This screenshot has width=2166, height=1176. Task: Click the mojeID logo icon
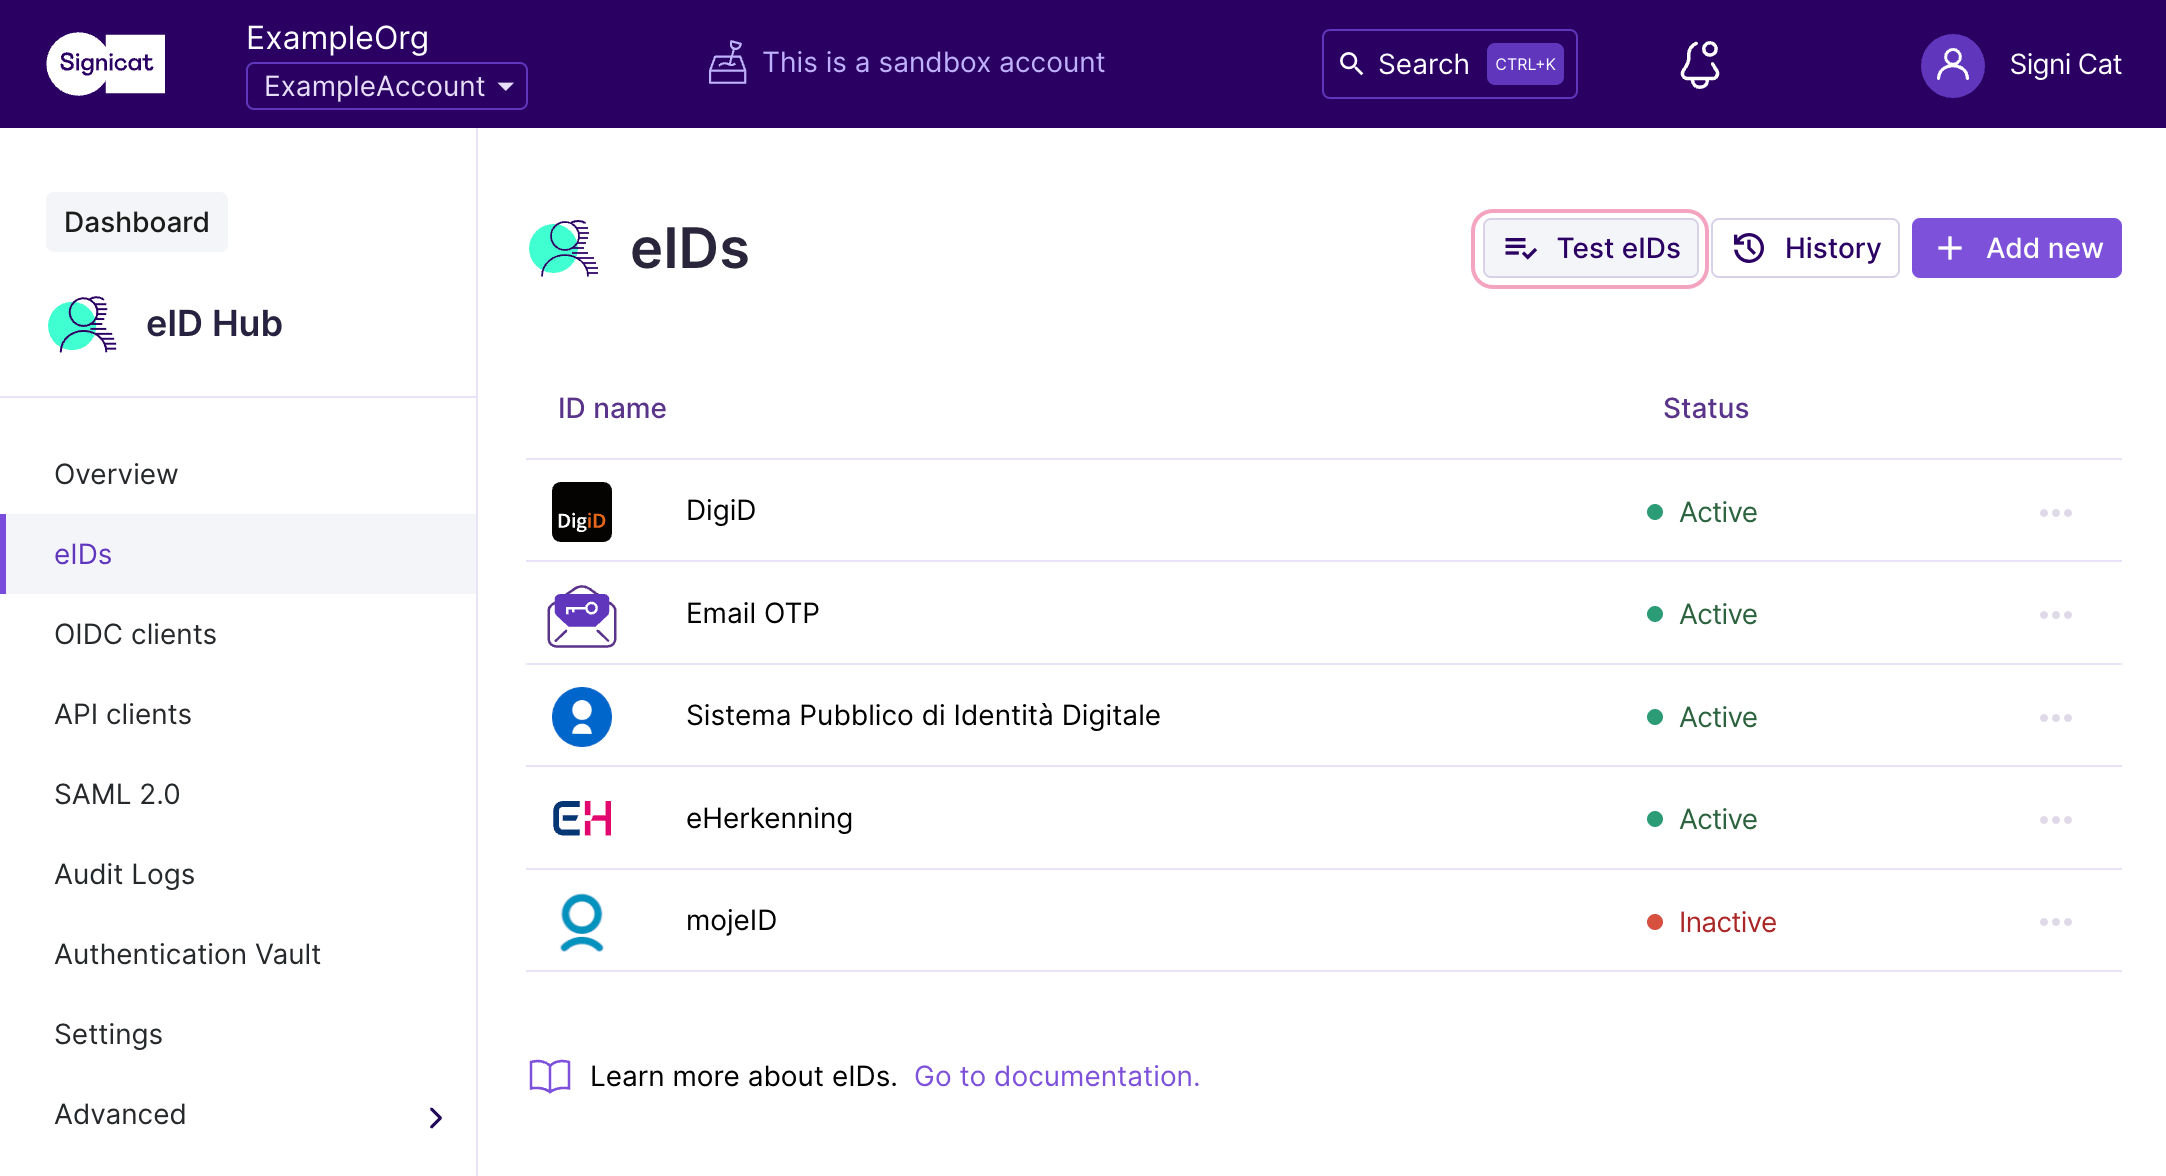coord(581,921)
